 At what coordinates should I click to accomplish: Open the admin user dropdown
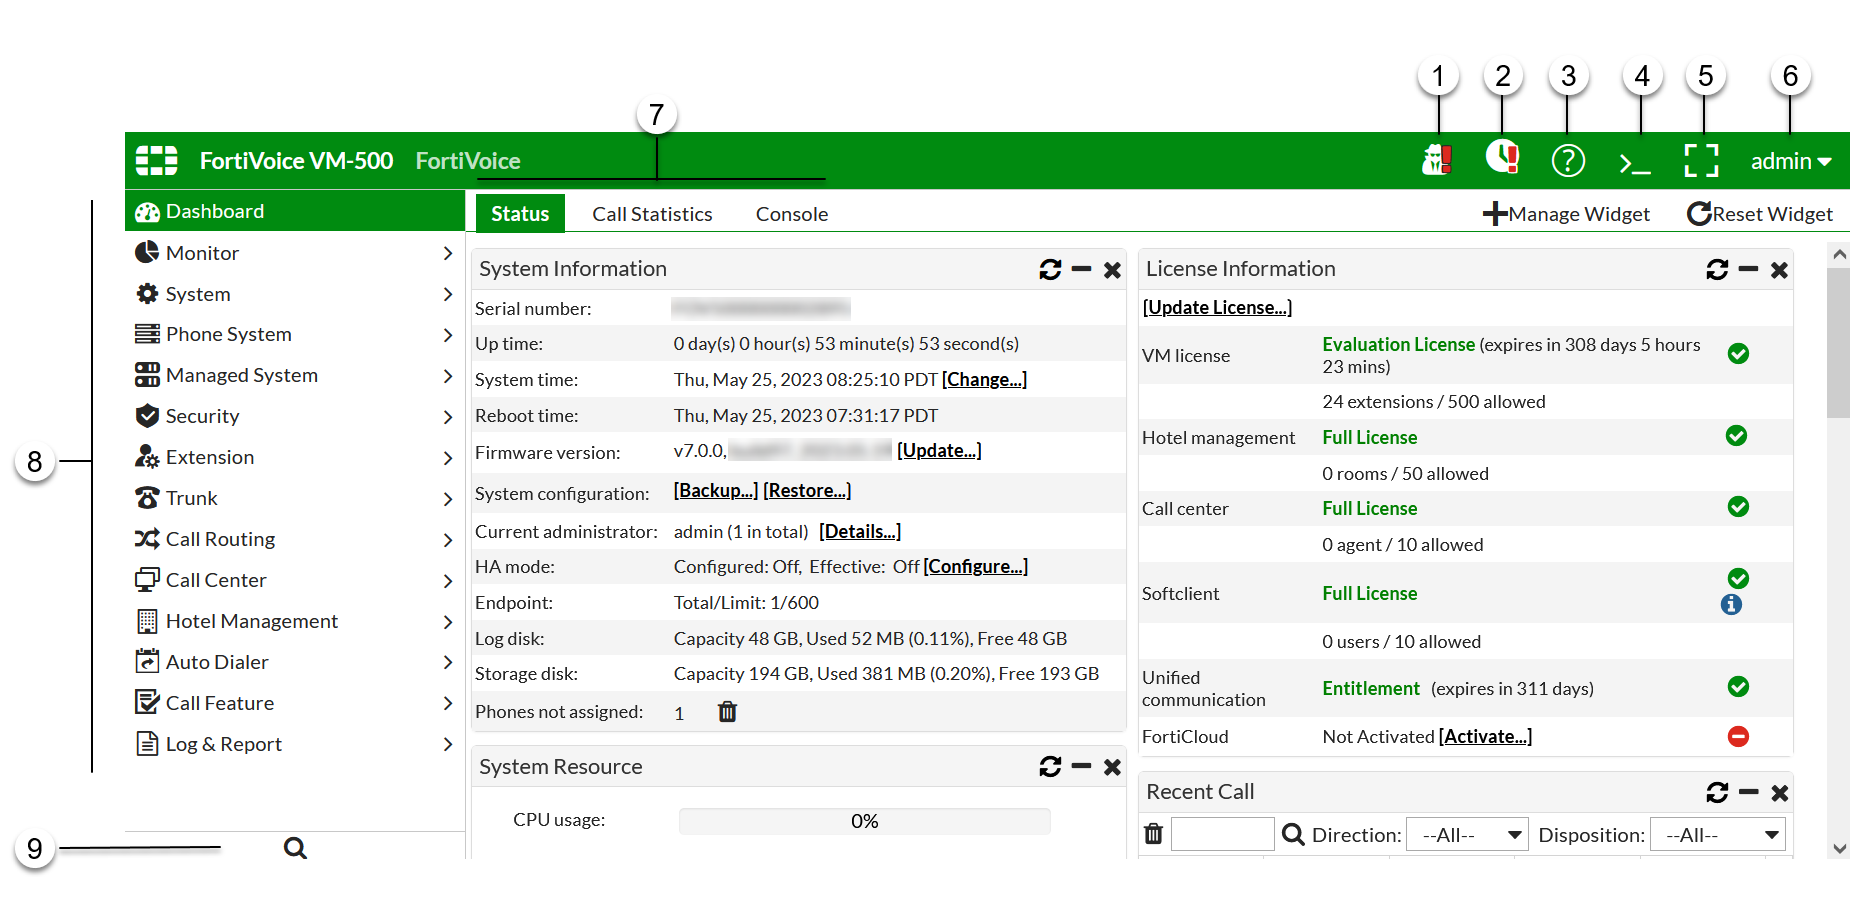coord(1790,161)
